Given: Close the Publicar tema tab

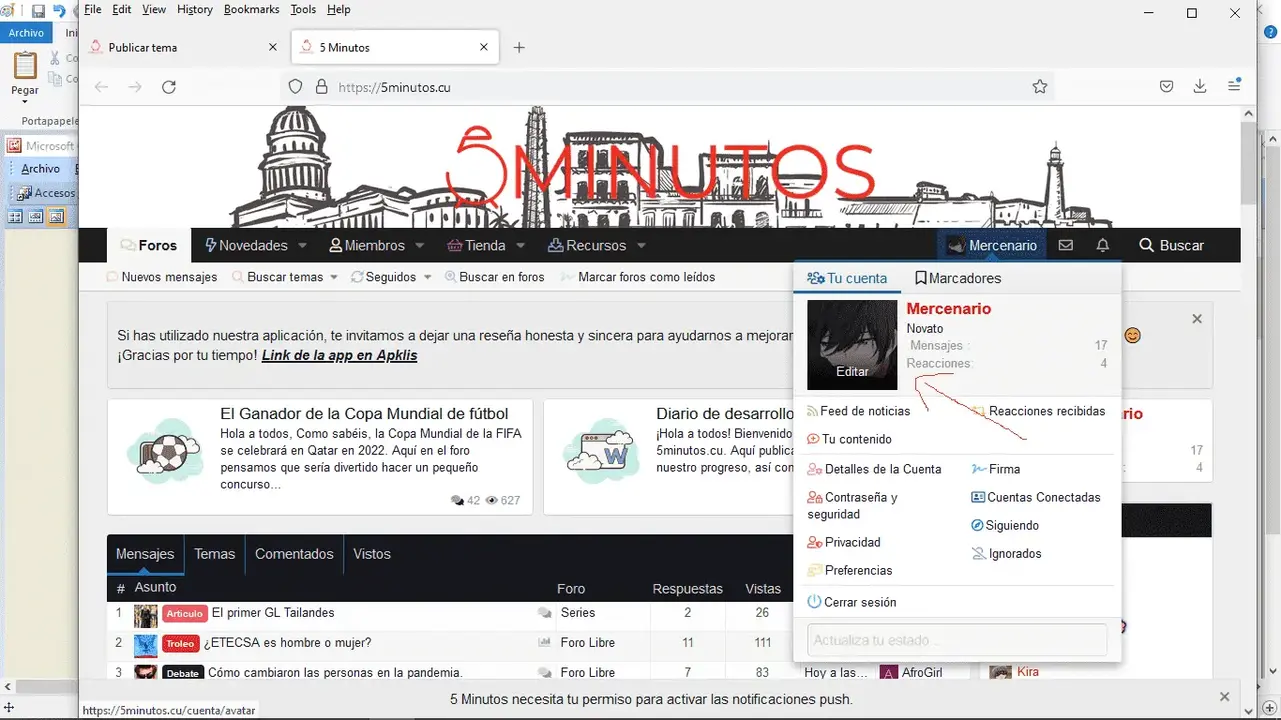Looking at the screenshot, I should [274, 47].
